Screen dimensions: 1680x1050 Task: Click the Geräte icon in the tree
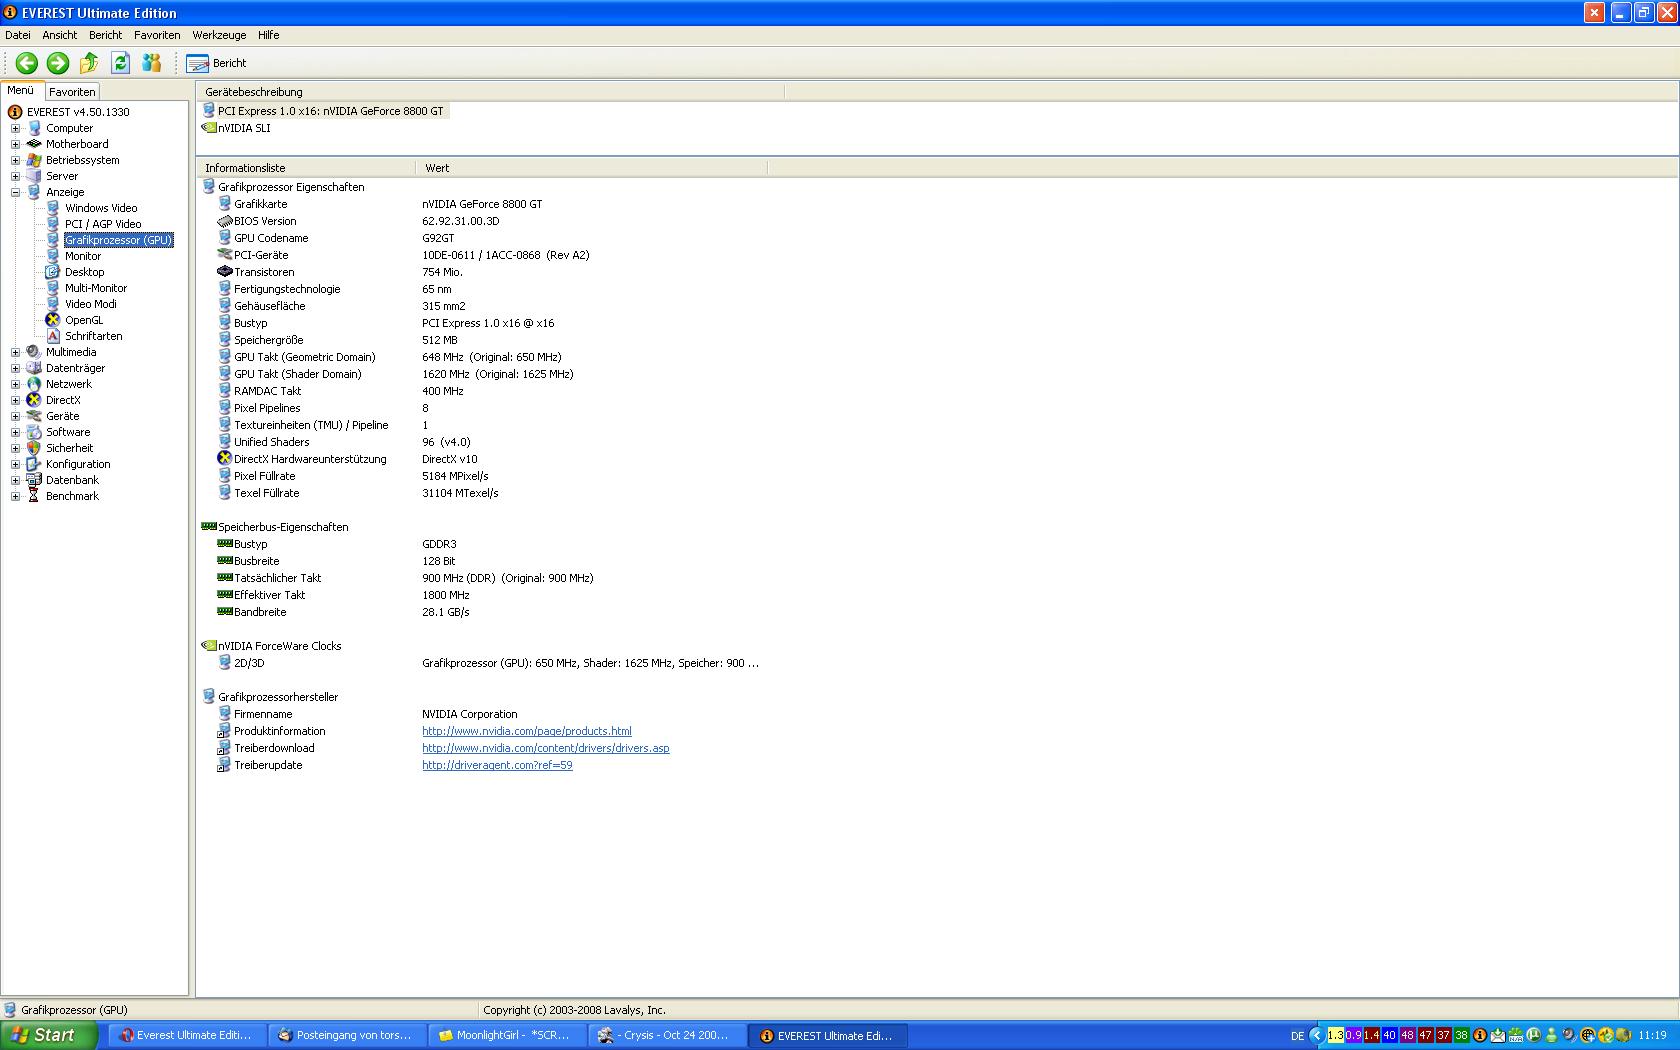pos(34,416)
